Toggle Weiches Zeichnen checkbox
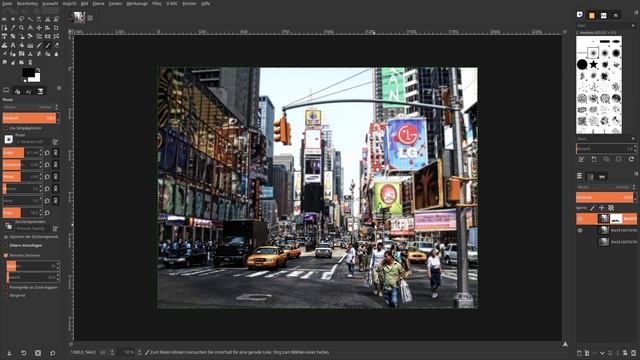This screenshot has width=640, height=360. 6,255
